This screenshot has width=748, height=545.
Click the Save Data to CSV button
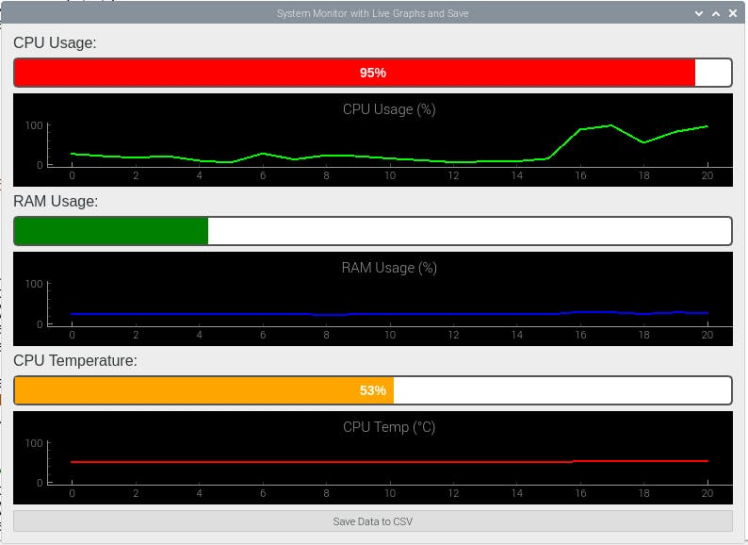coord(373,521)
